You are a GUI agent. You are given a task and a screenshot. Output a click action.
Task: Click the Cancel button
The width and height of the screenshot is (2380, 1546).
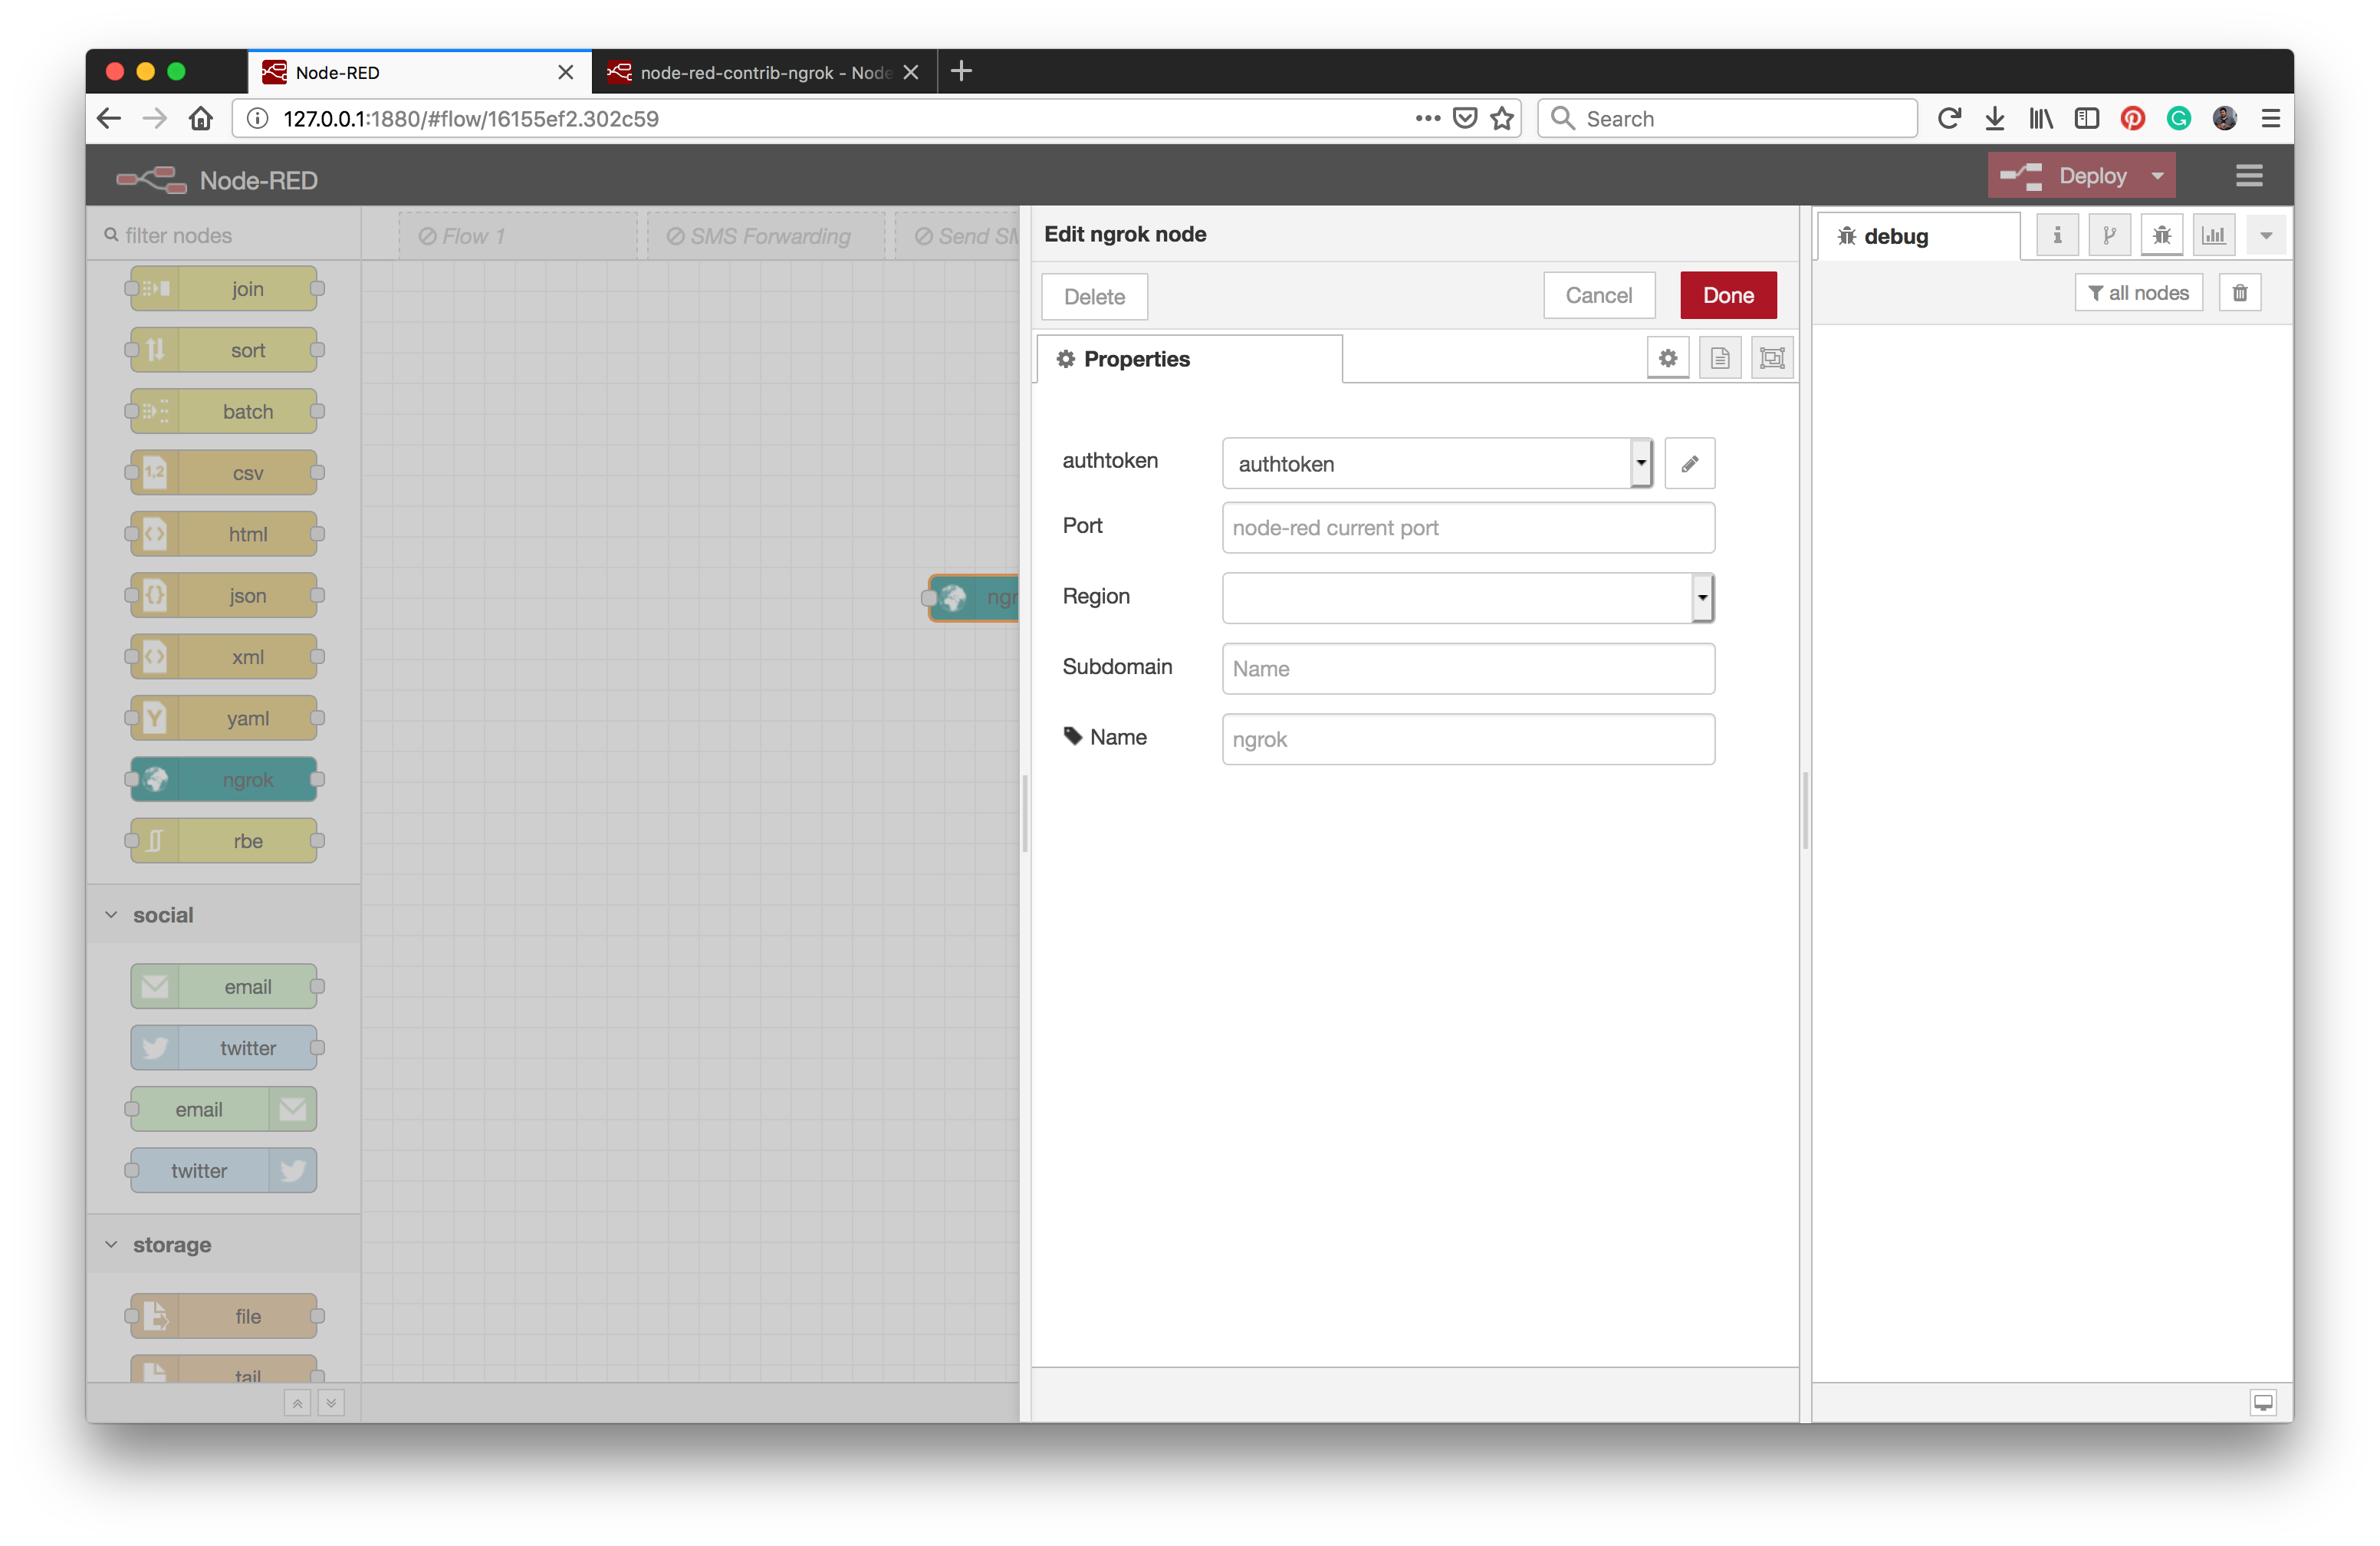(1598, 295)
